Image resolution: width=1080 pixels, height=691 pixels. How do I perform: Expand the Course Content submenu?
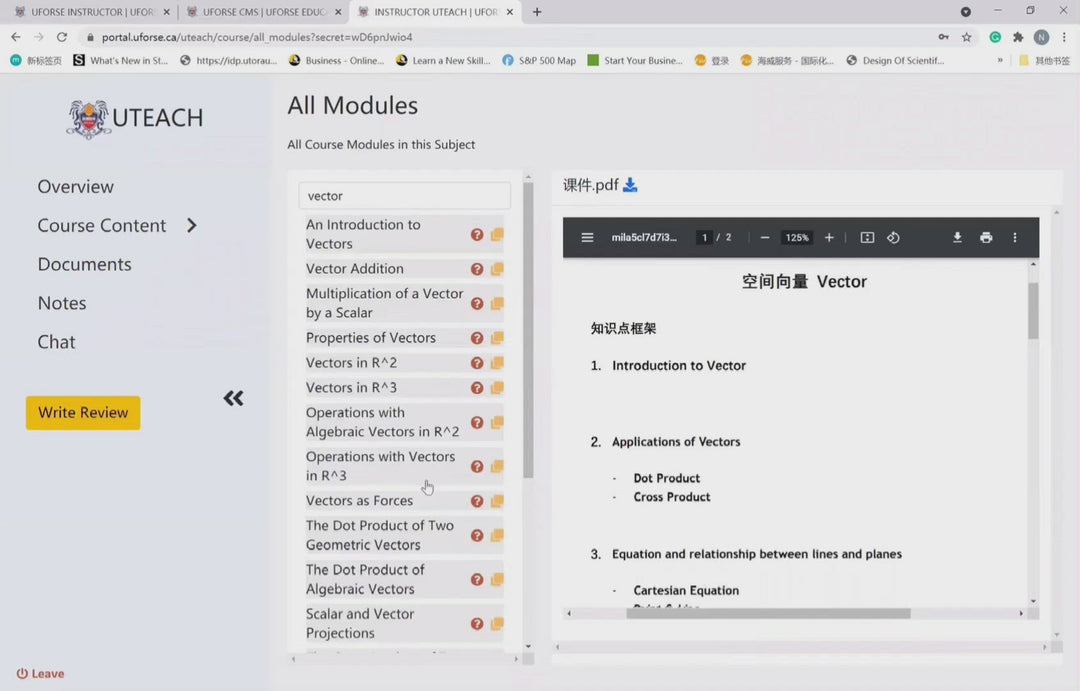(x=192, y=226)
